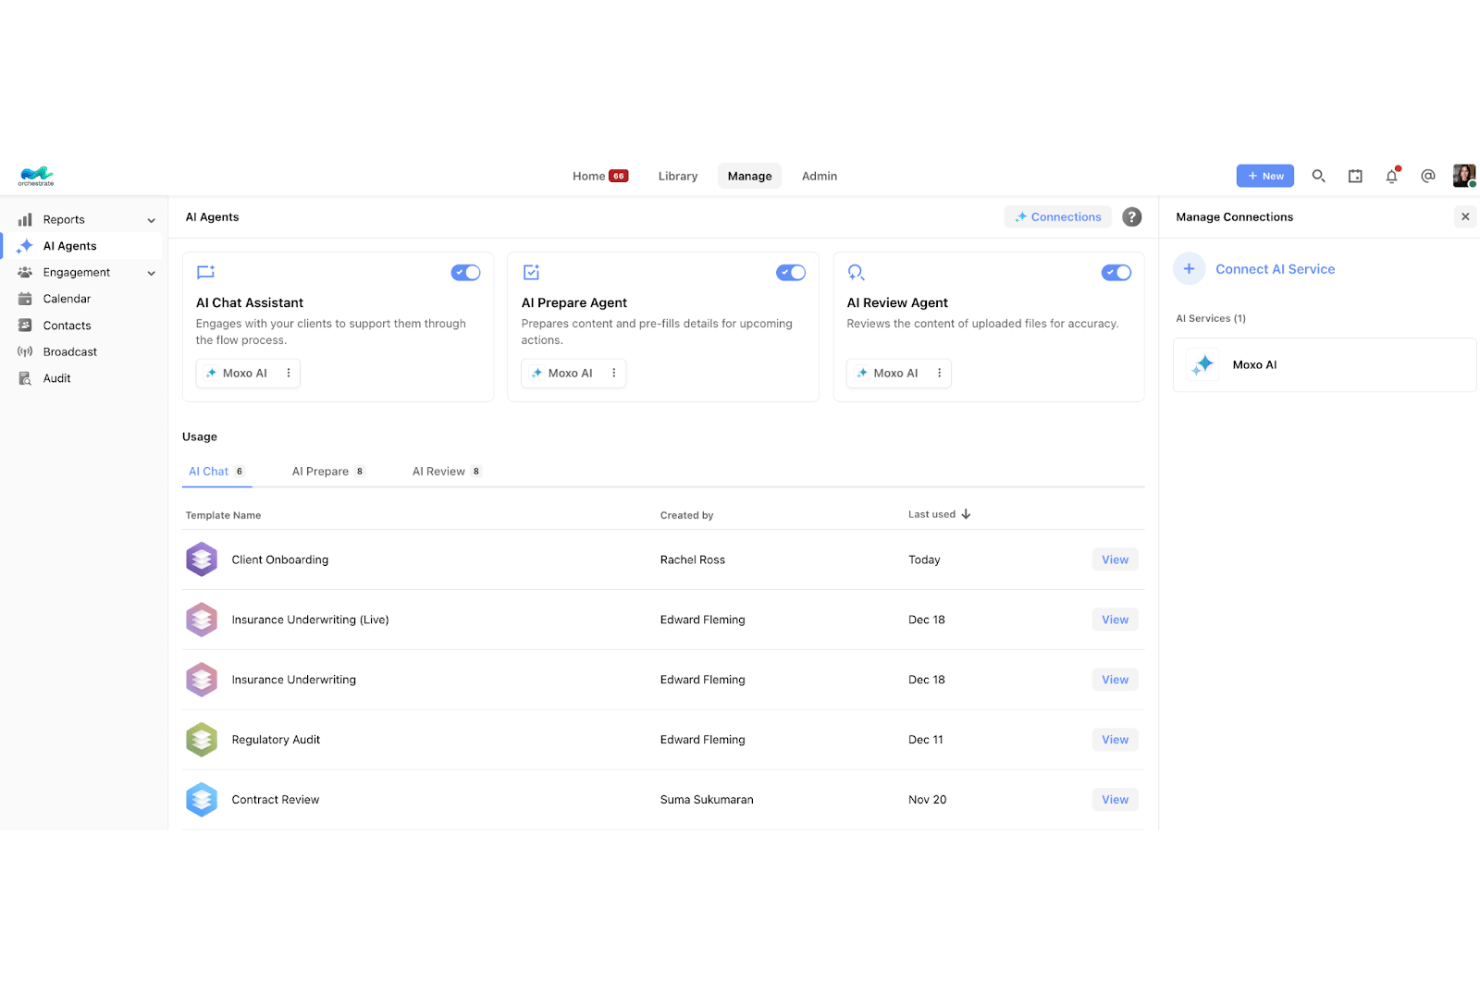Click the notification bell icon
This screenshot has height=987, width=1480.
tap(1391, 176)
